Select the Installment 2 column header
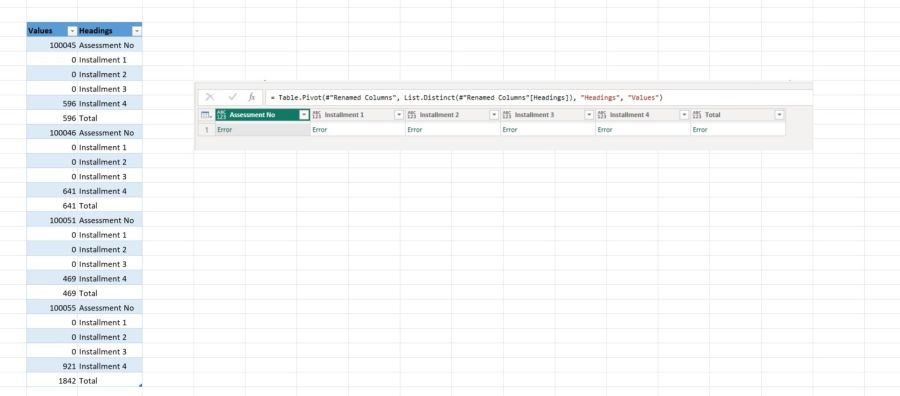This screenshot has height=396, width=900. pyautogui.click(x=453, y=115)
